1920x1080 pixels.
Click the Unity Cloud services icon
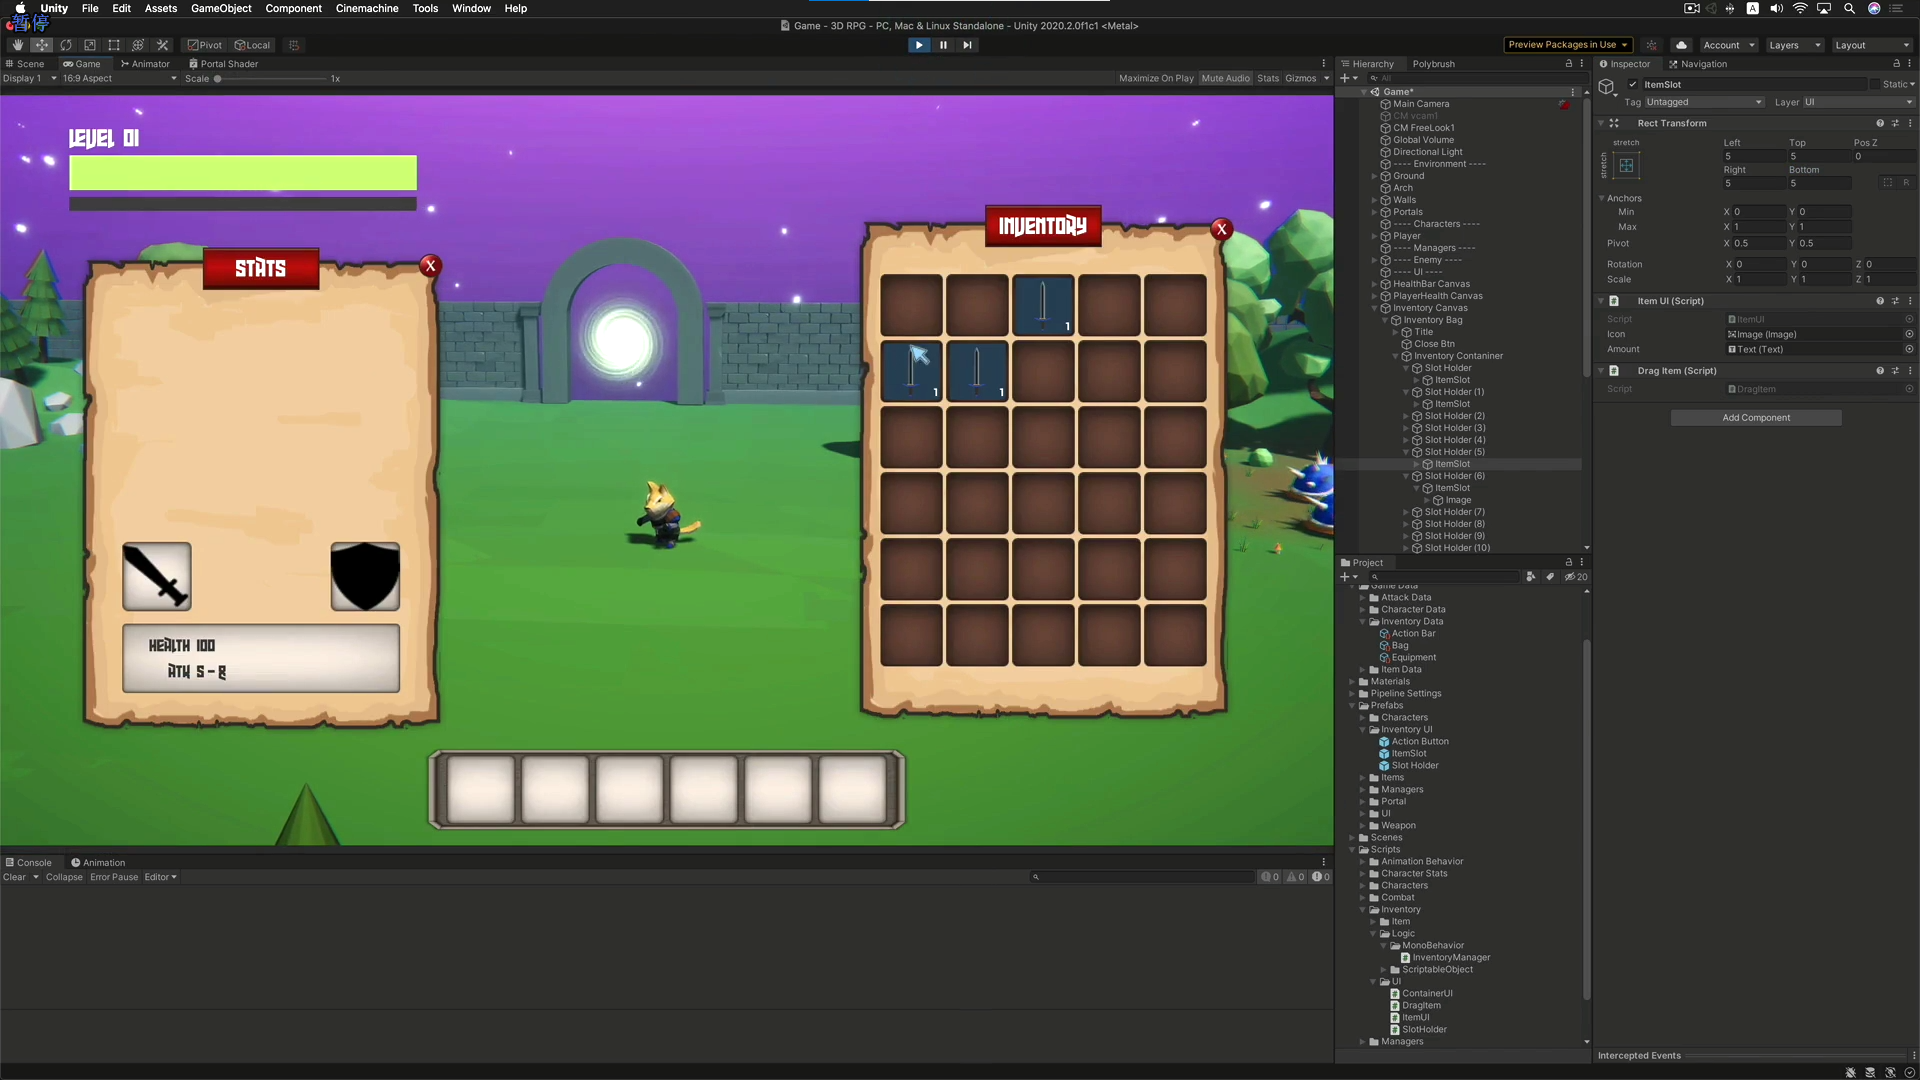(1681, 45)
